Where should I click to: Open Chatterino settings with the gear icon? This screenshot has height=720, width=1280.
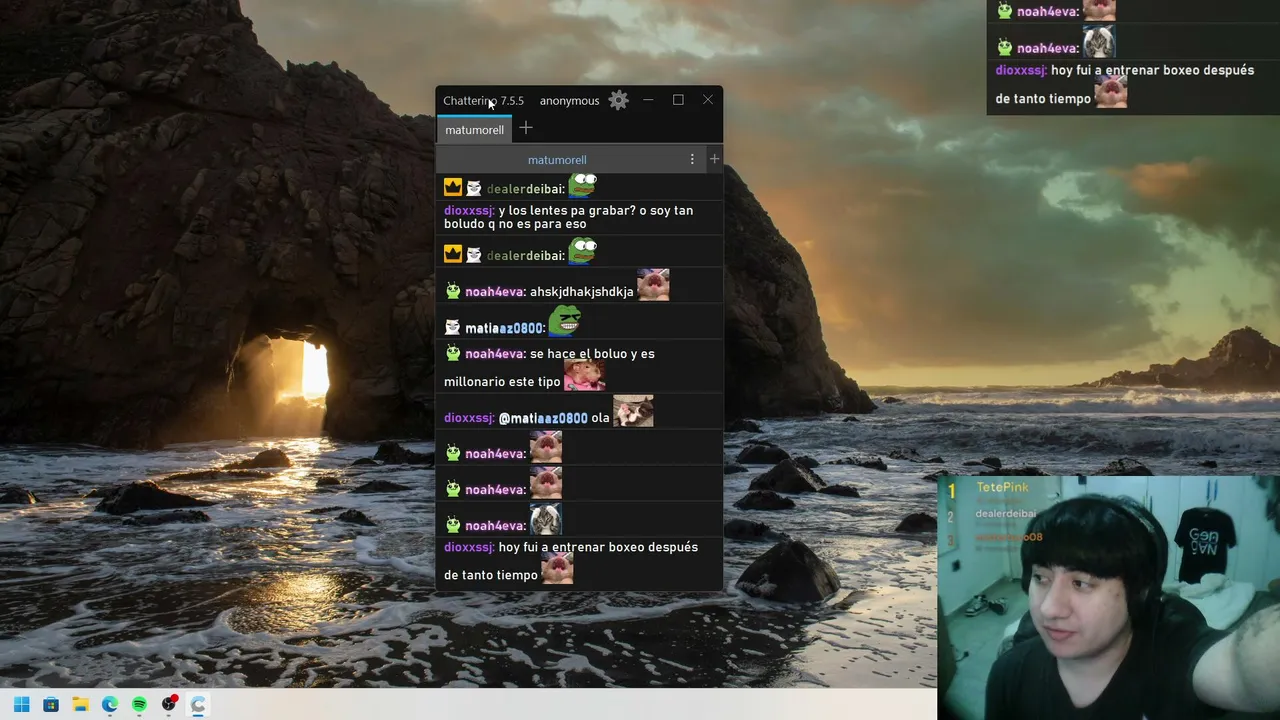click(619, 100)
